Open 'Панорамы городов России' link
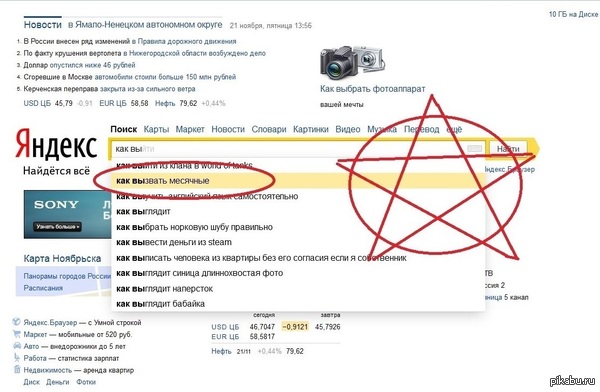The image size is (600, 392). pyautogui.click(x=67, y=276)
